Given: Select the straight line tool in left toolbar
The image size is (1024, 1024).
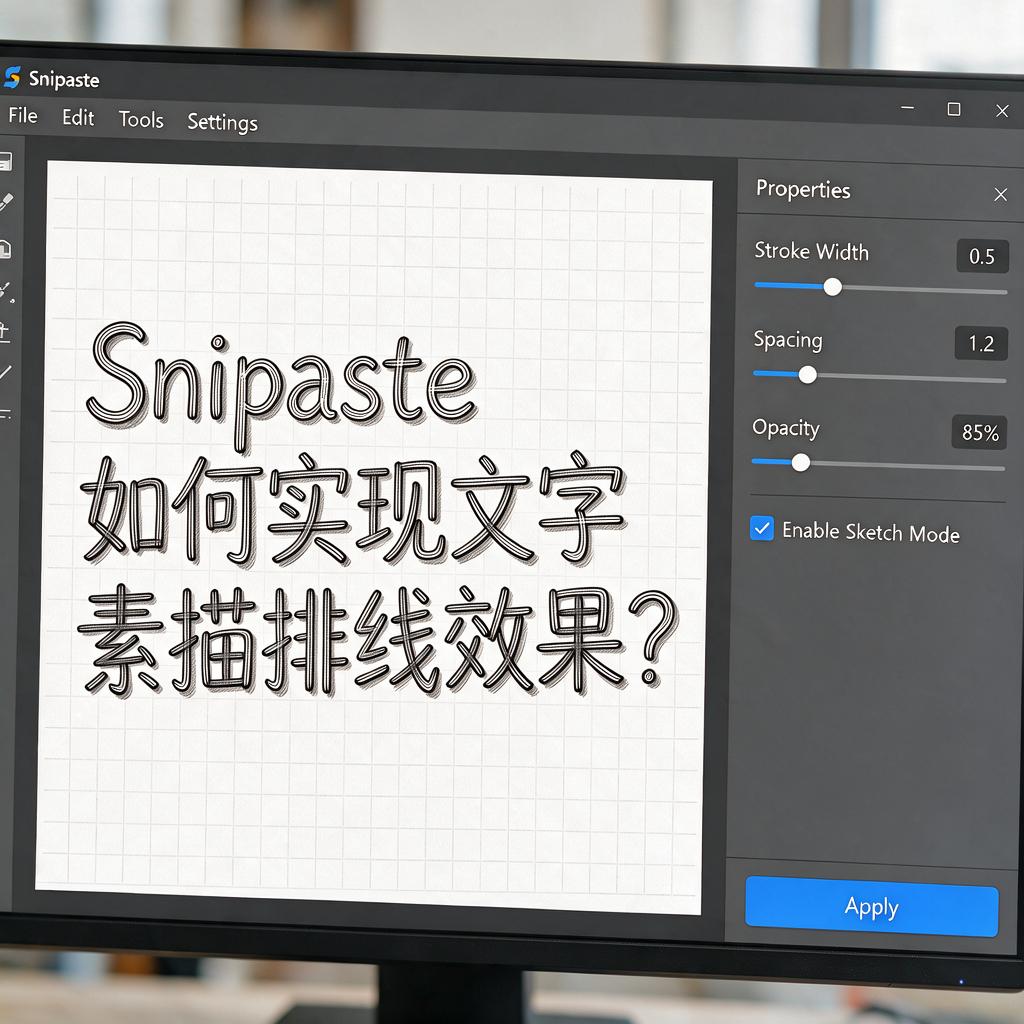Looking at the screenshot, I should 5,372.
